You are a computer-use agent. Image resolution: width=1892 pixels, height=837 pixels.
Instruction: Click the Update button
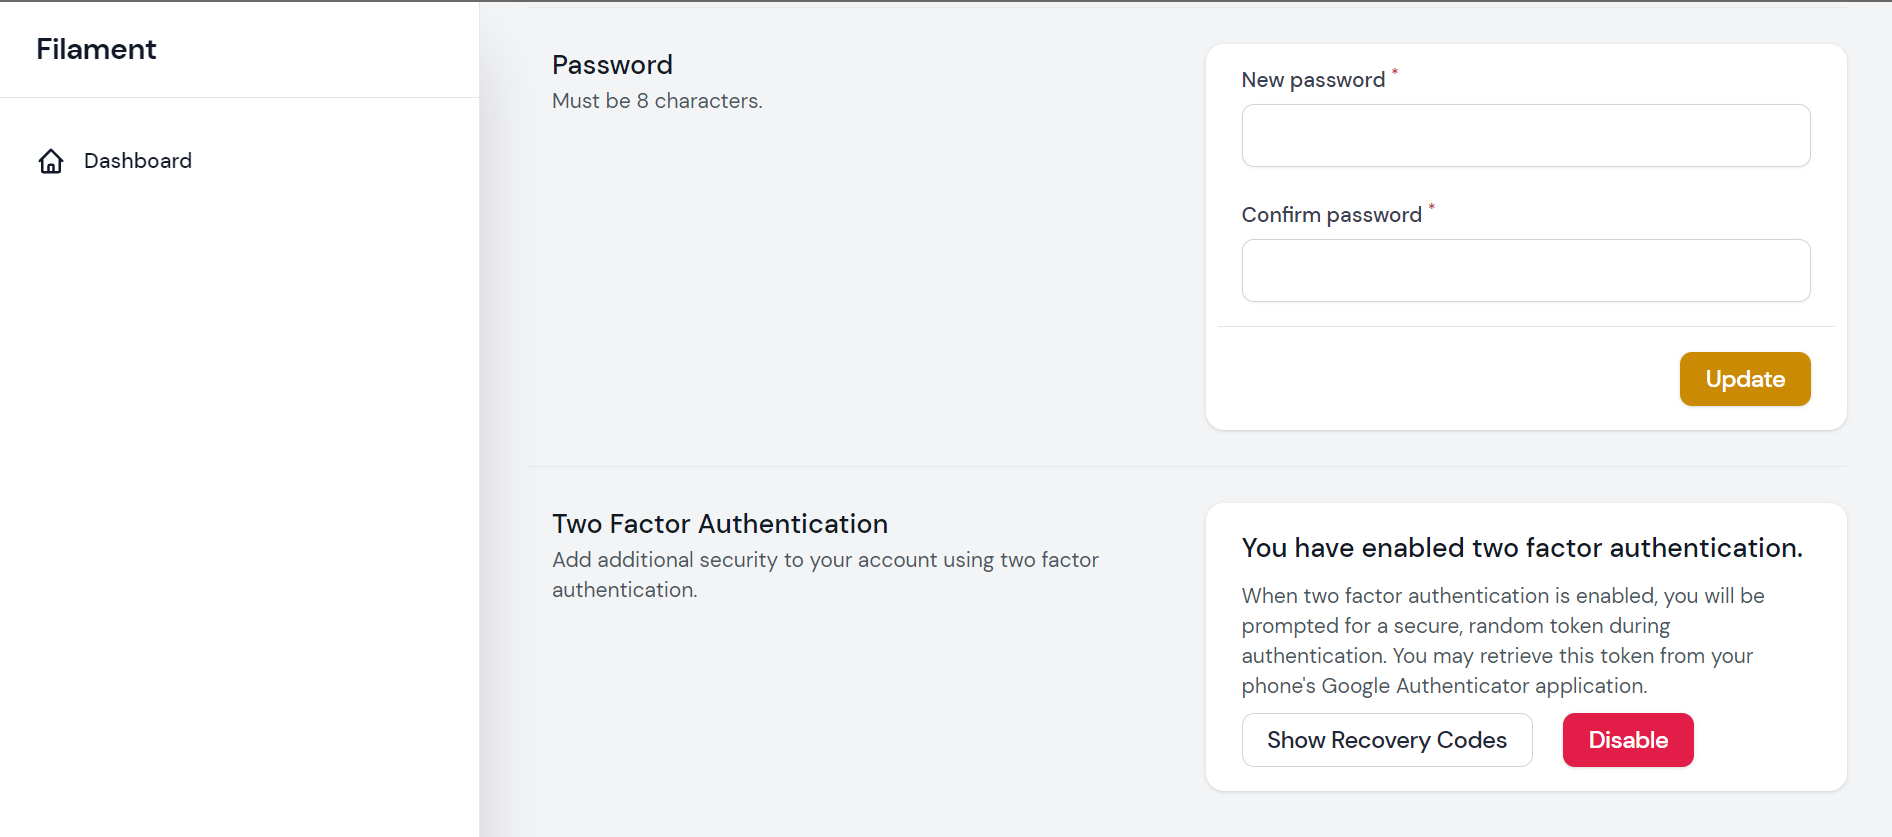[x=1745, y=379]
